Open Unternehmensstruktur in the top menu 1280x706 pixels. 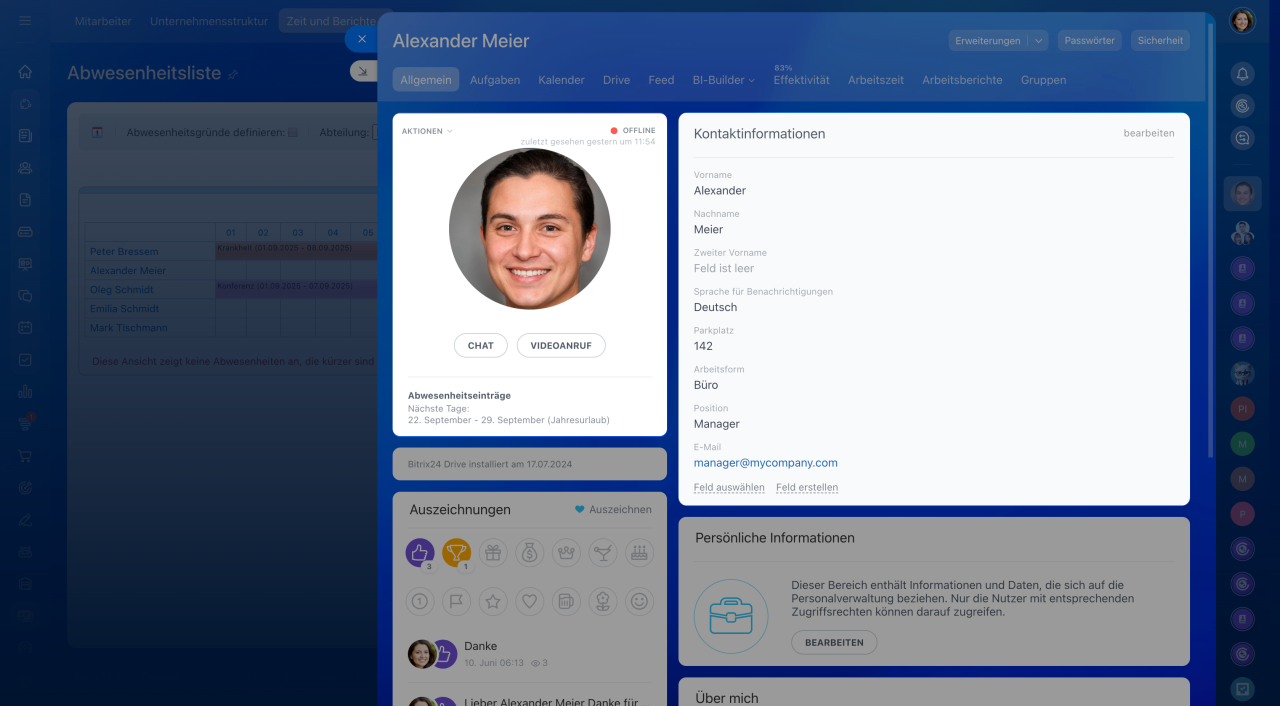coord(209,21)
